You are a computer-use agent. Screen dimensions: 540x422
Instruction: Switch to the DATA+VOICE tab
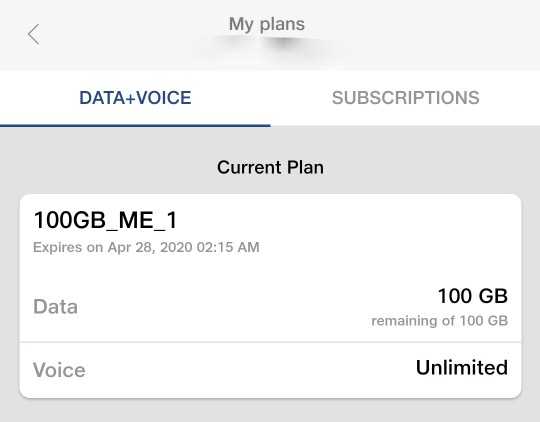pos(135,98)
